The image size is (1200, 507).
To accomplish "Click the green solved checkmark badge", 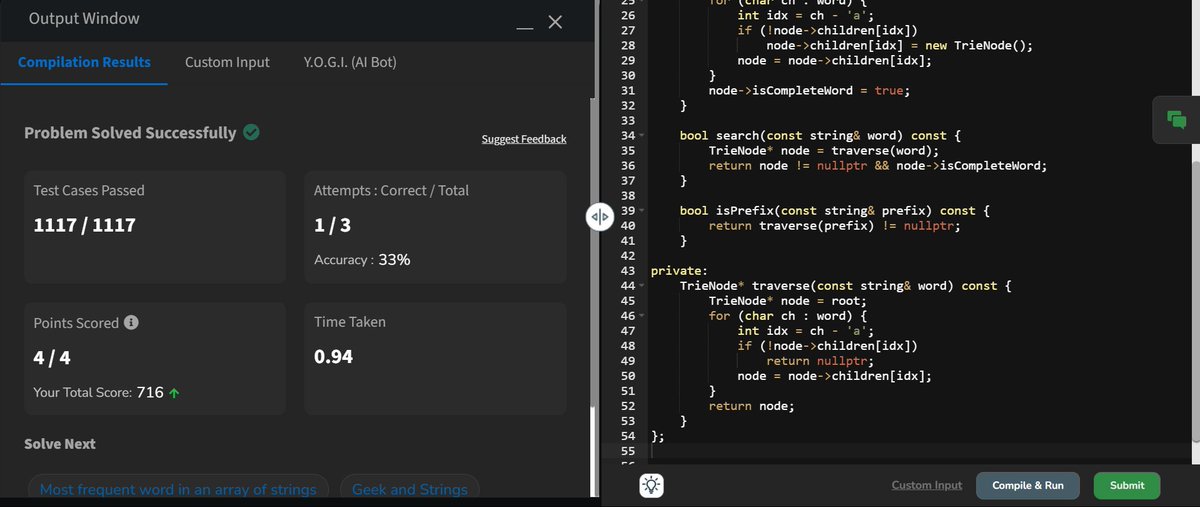I will 252,132.
